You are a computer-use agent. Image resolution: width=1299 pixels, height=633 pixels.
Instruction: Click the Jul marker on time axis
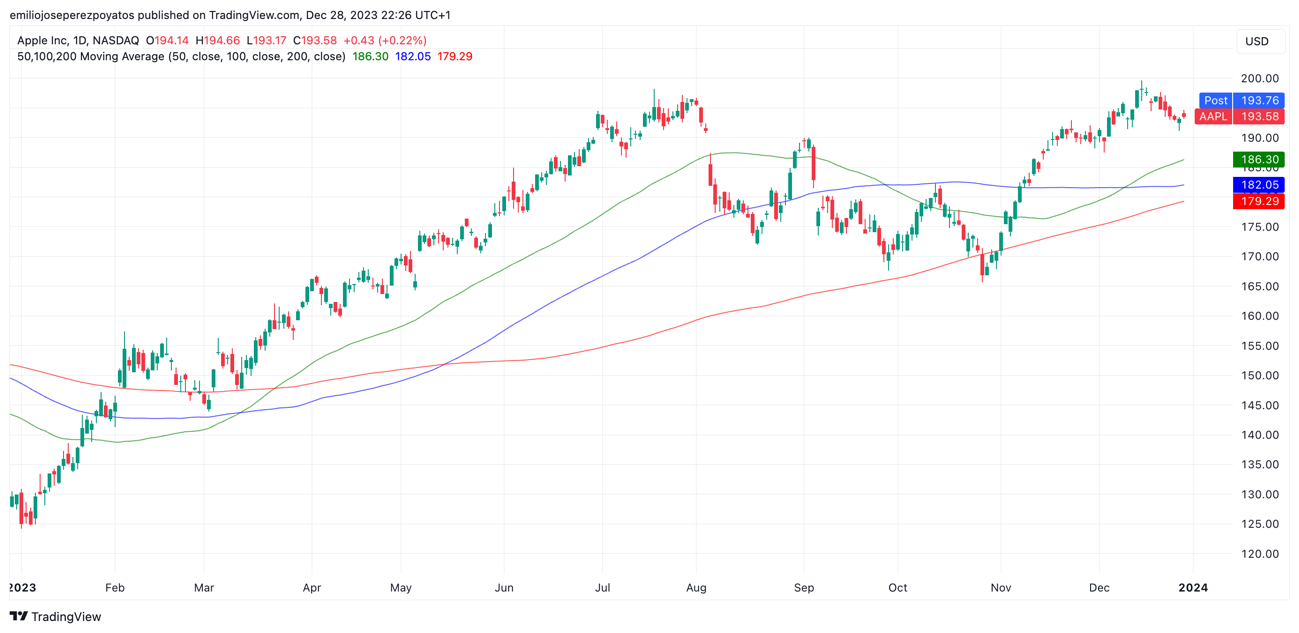[x=602, y=588]
